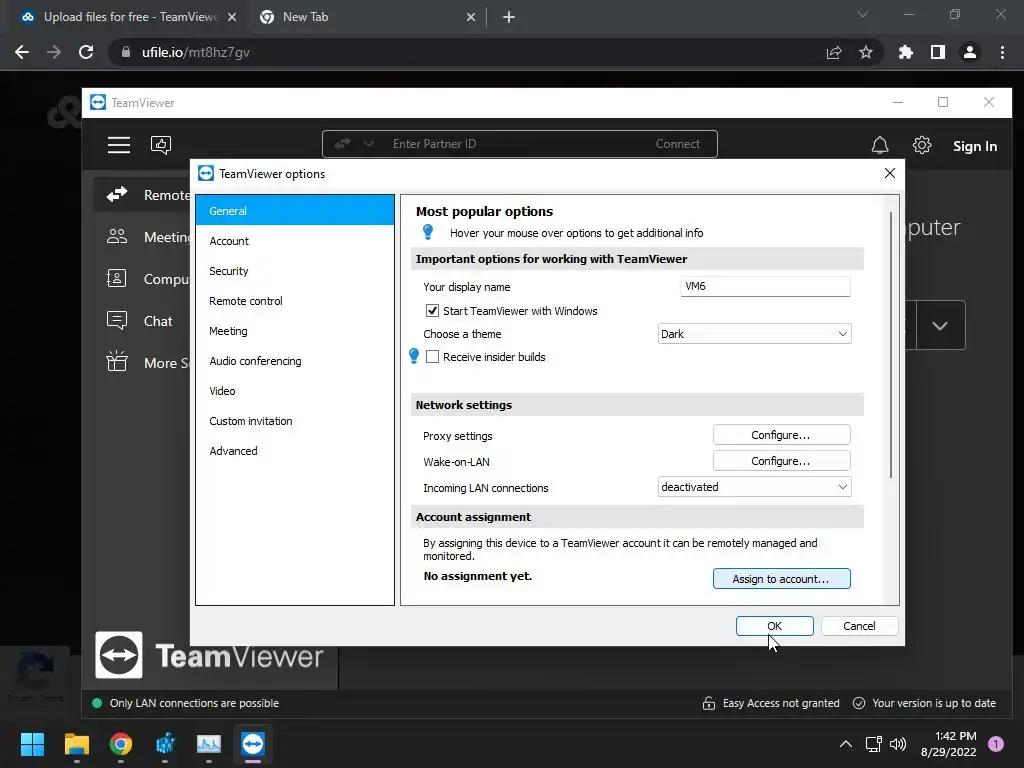Click the dimmed Connect button
1024x768 pixels.
coord(677,144)
